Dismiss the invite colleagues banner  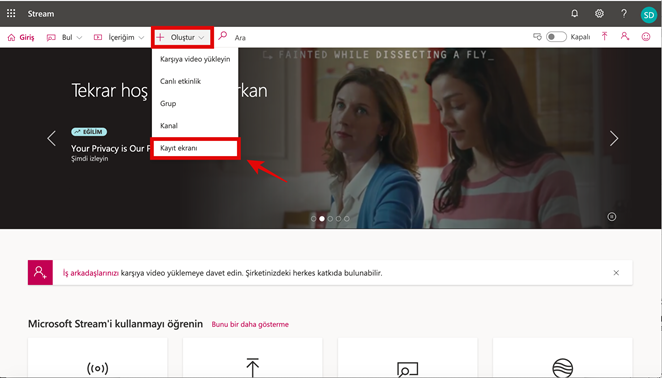[x=616, y=273]
